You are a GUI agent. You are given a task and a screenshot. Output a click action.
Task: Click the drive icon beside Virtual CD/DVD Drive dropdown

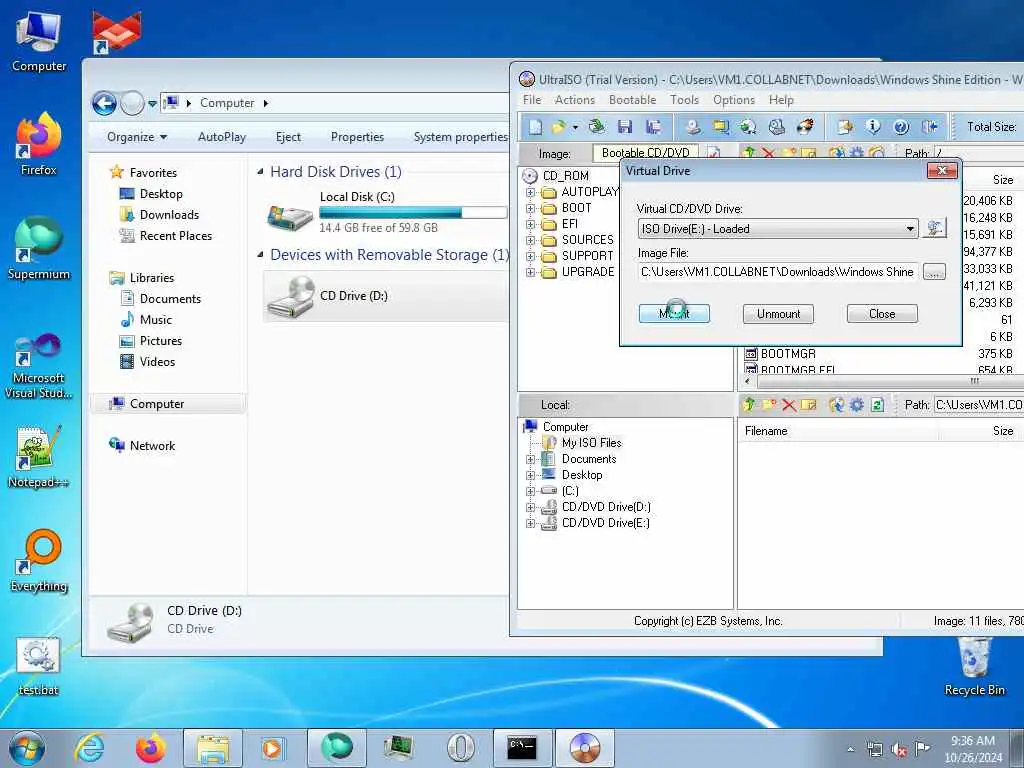pyautogui.click(x=935, y=228)
